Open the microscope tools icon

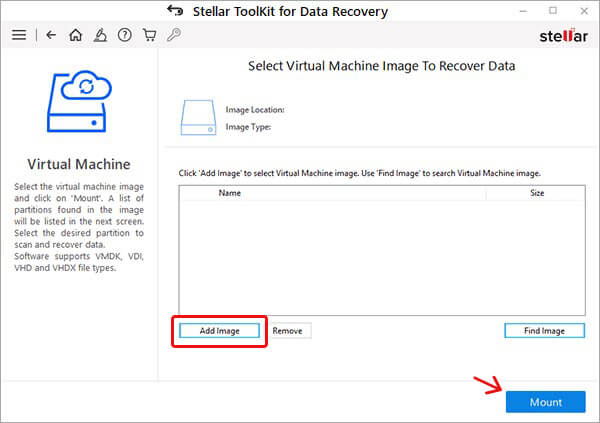100,35
